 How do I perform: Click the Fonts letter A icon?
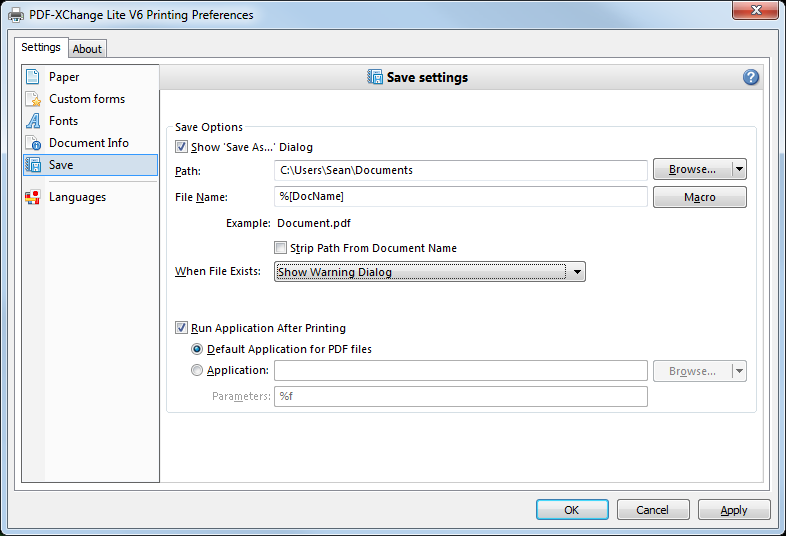(x=33, y=121)
